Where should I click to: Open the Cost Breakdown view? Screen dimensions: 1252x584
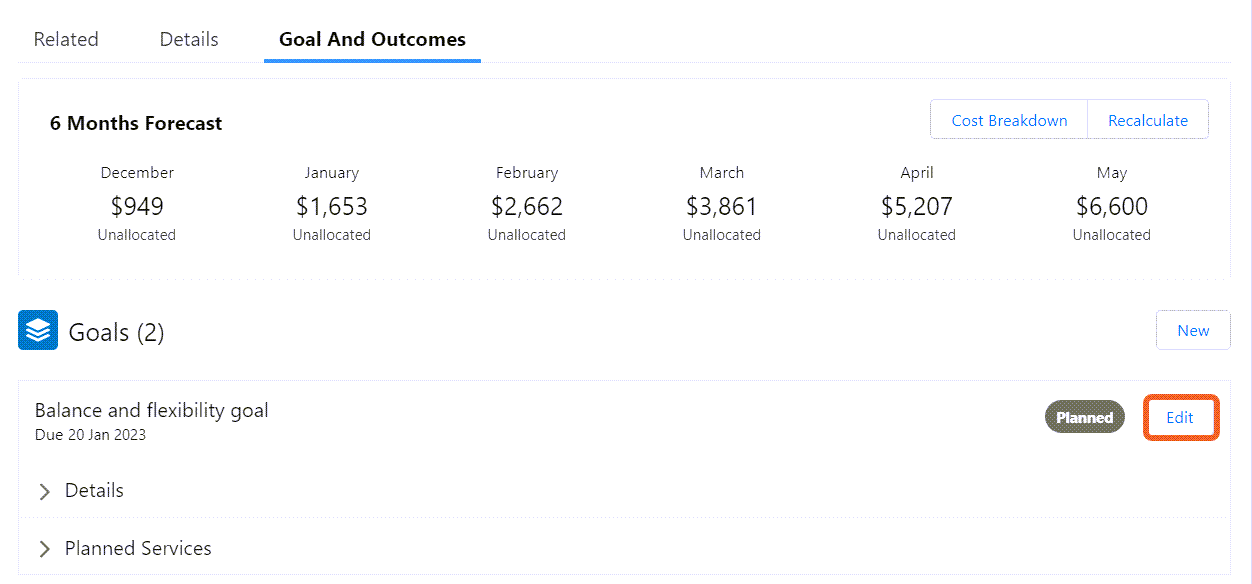click(x=1009, y=120)
